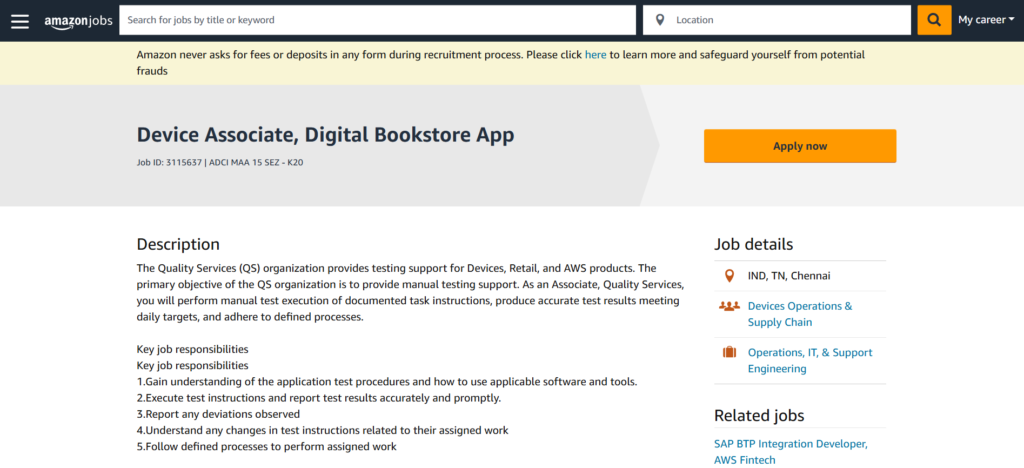Click the IND, TN, Chennai location text

(x=789, y=276)
